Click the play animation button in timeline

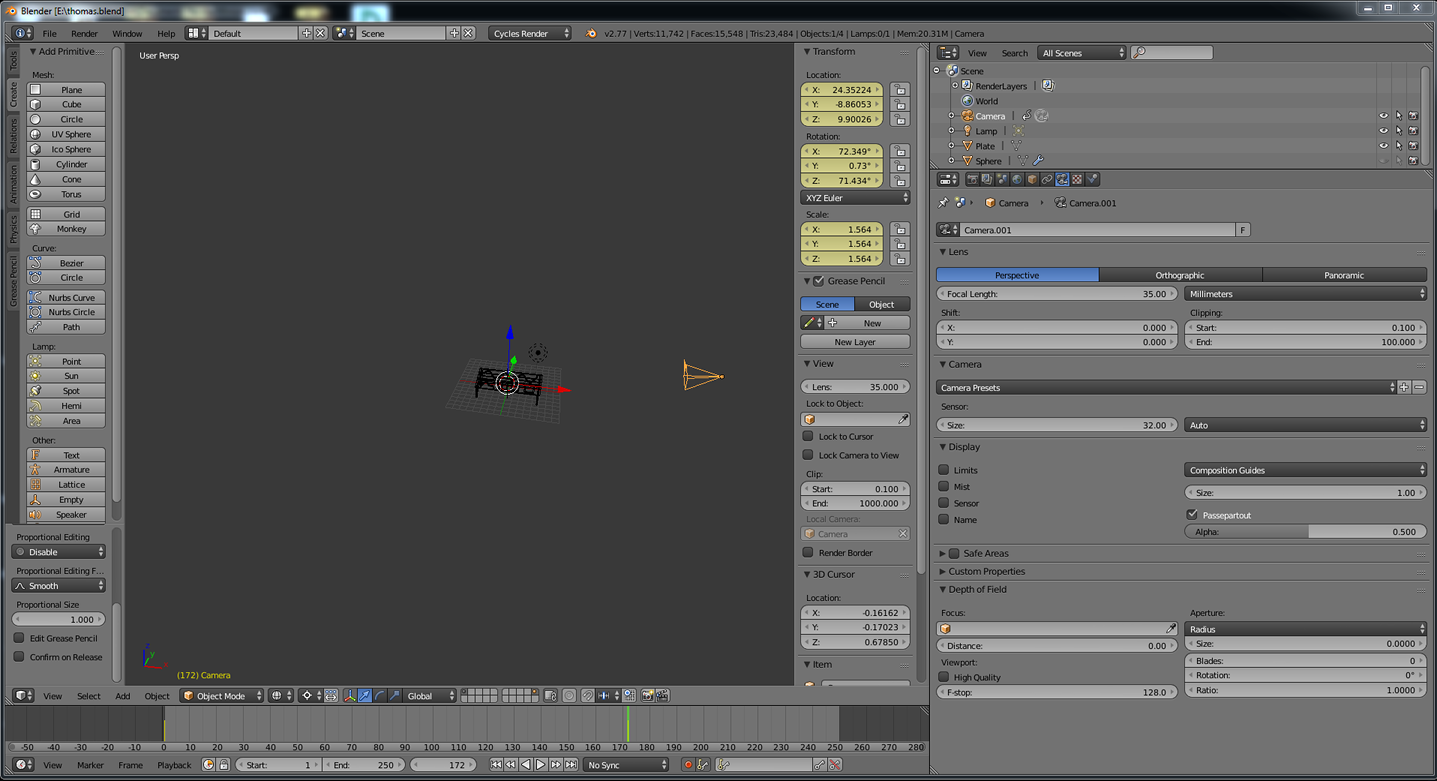[541, 765]
